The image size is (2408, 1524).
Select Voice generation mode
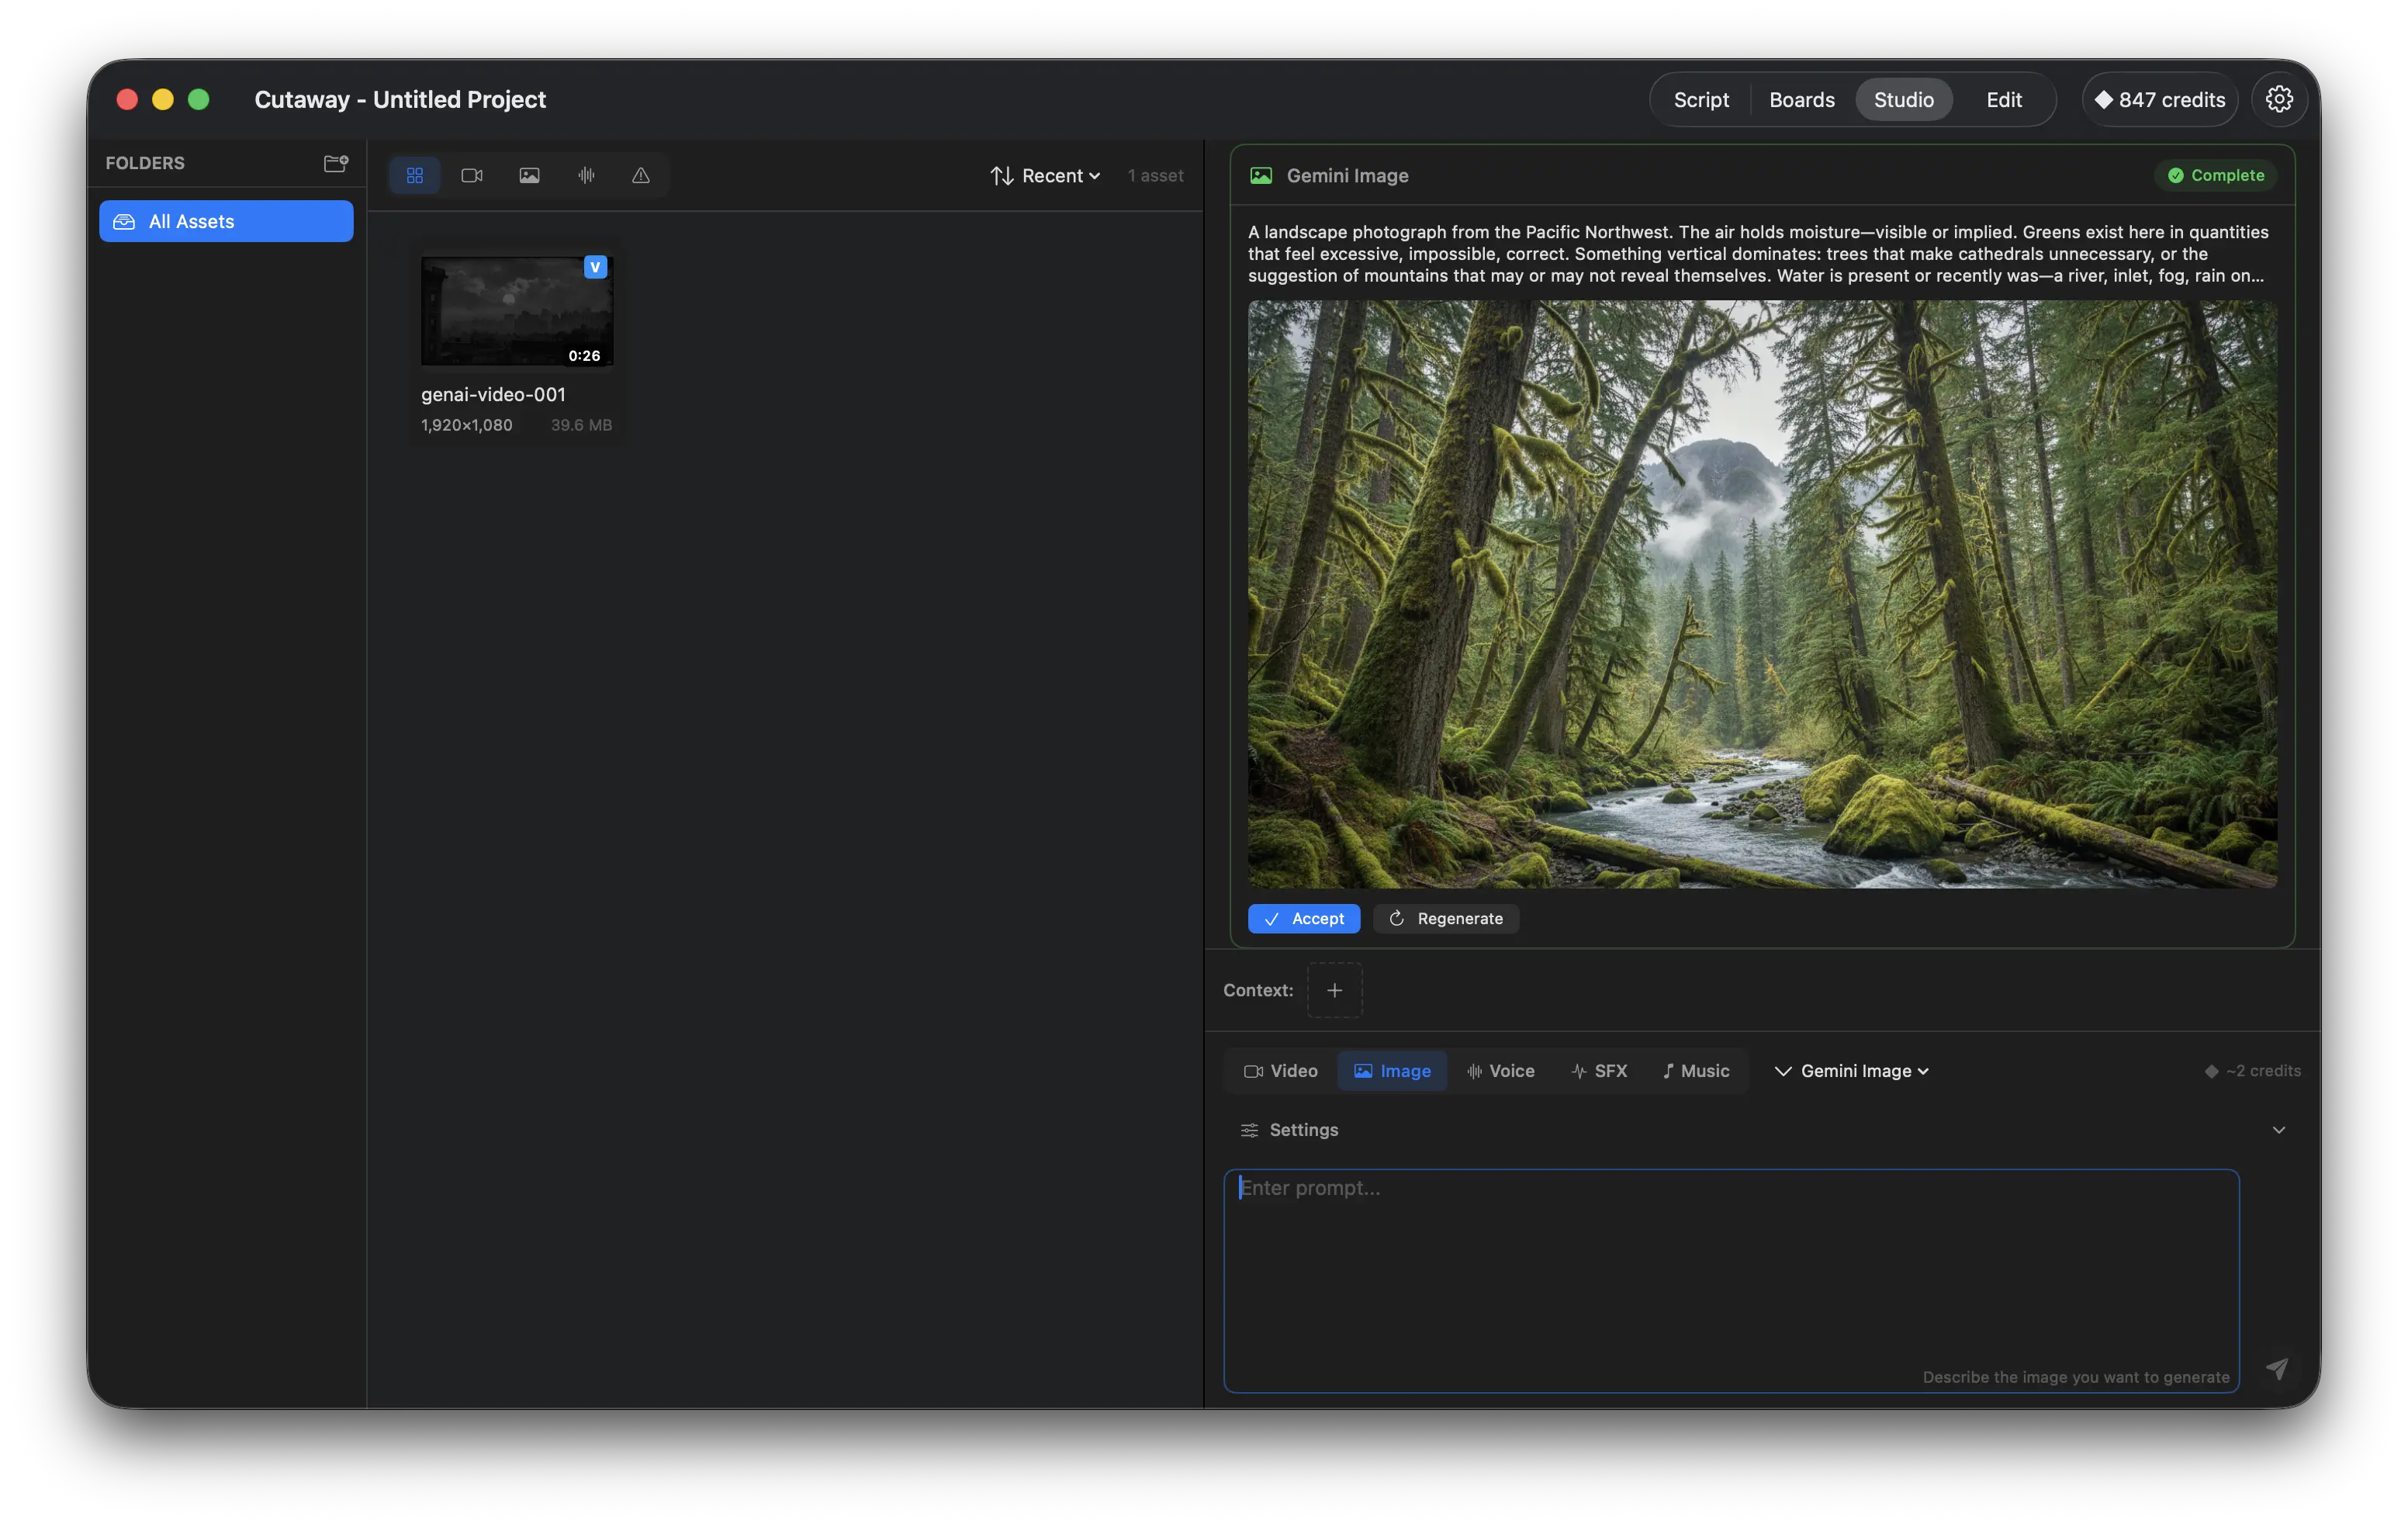coord(1500,1071)
